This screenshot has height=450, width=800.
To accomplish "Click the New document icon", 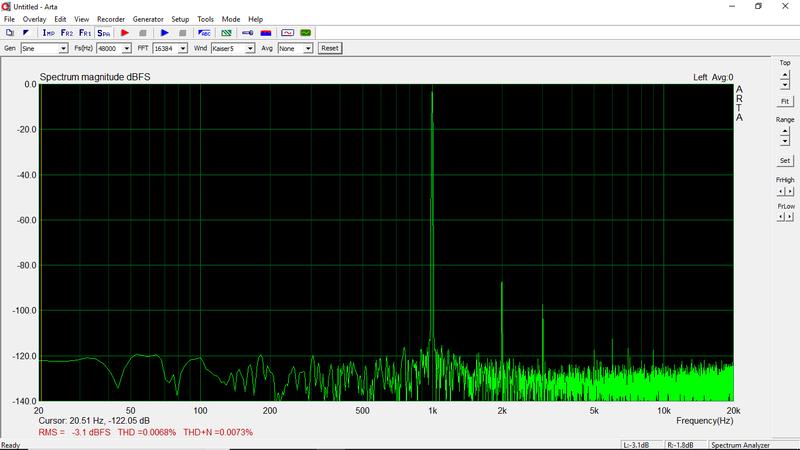I will point(10,33).
